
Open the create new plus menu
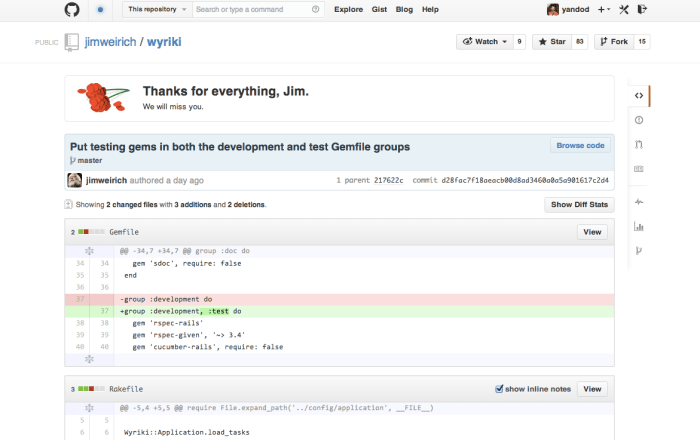(604, 9)
